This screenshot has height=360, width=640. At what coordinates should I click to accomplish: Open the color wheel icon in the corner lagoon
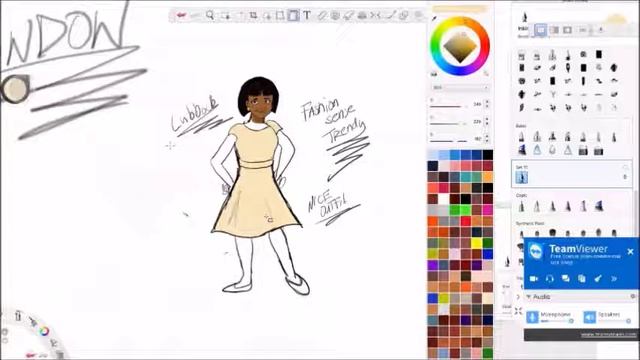[x=44, y=331]
